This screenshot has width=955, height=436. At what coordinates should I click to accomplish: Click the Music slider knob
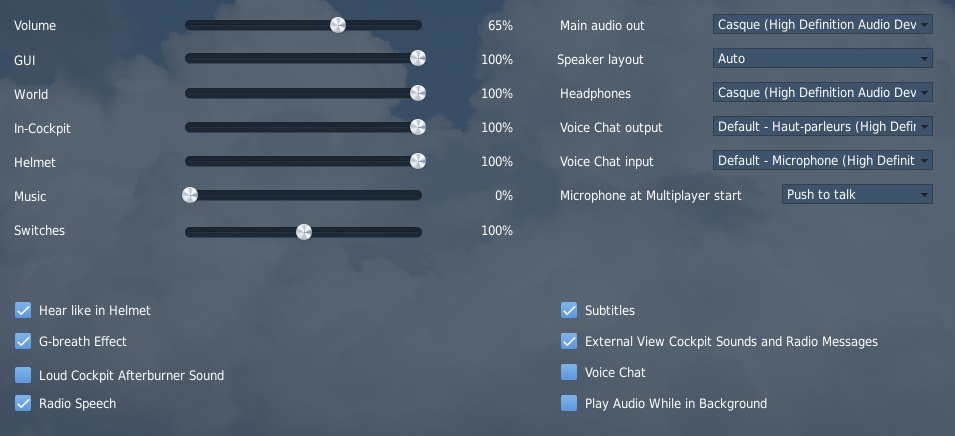pyautogui.click(x=190, y=195)
